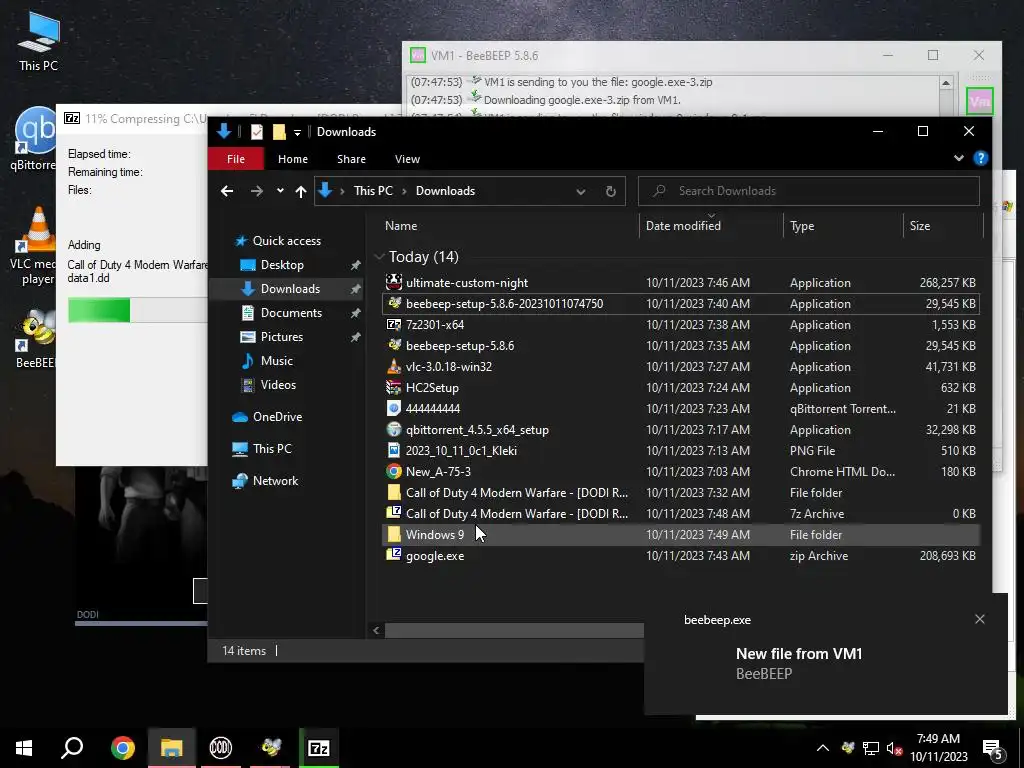This screenshot has height=768, width=1024.
Task: Select the HC2Setup file
Action: pyautogui.click(x=680, y=387)
